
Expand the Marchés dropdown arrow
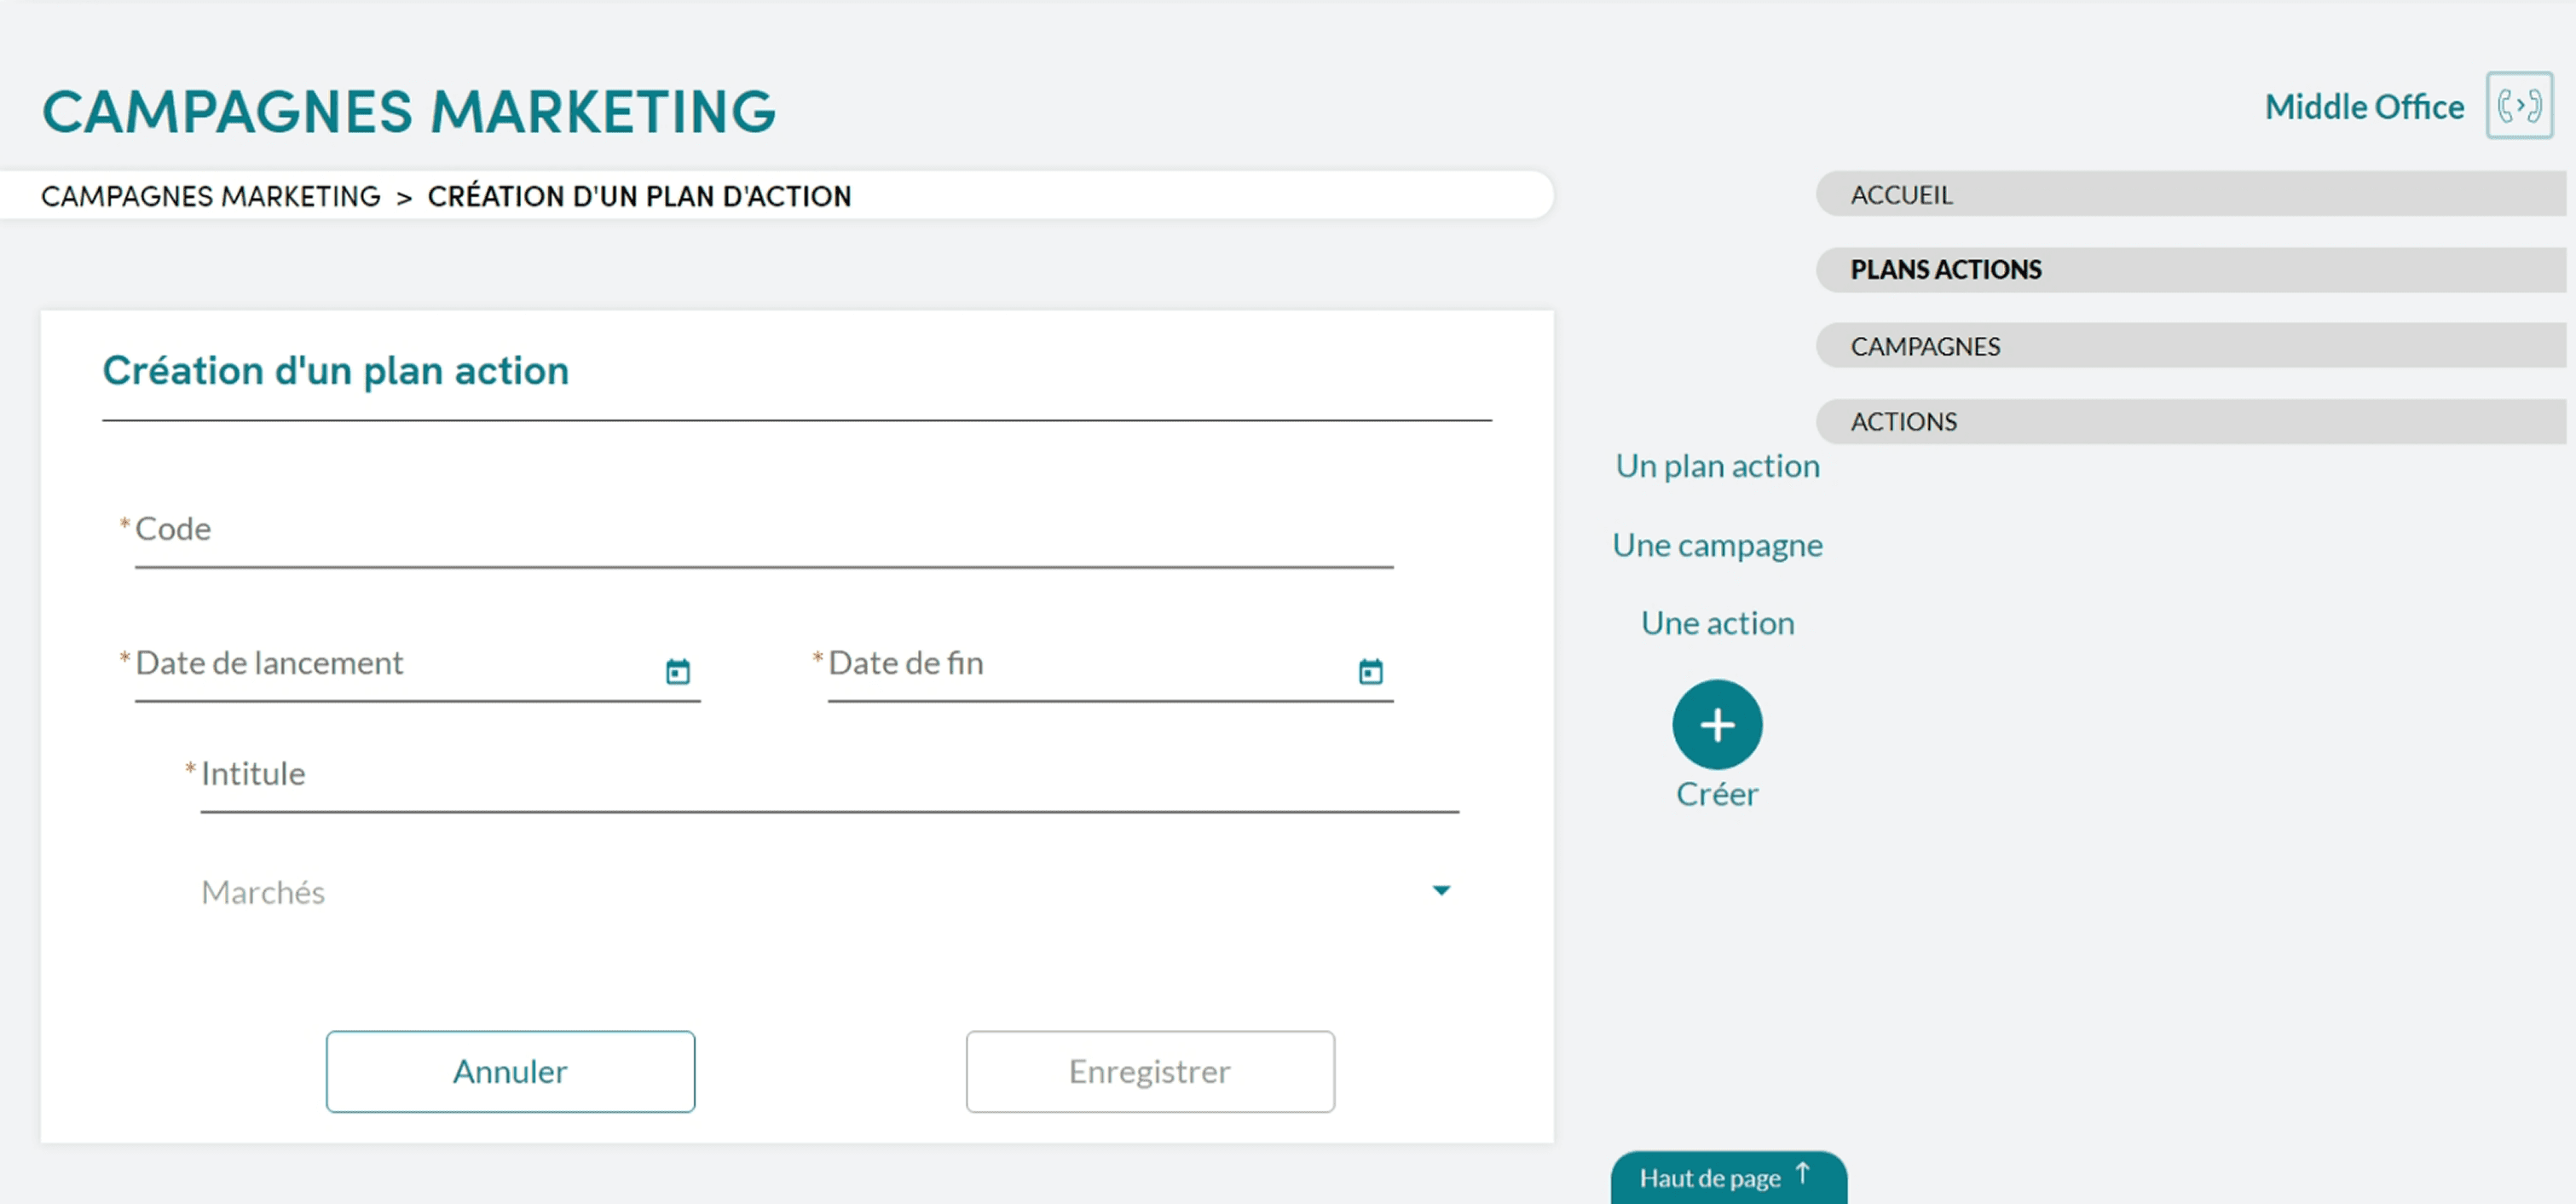pyautogui.click(x=1440, y=890)
